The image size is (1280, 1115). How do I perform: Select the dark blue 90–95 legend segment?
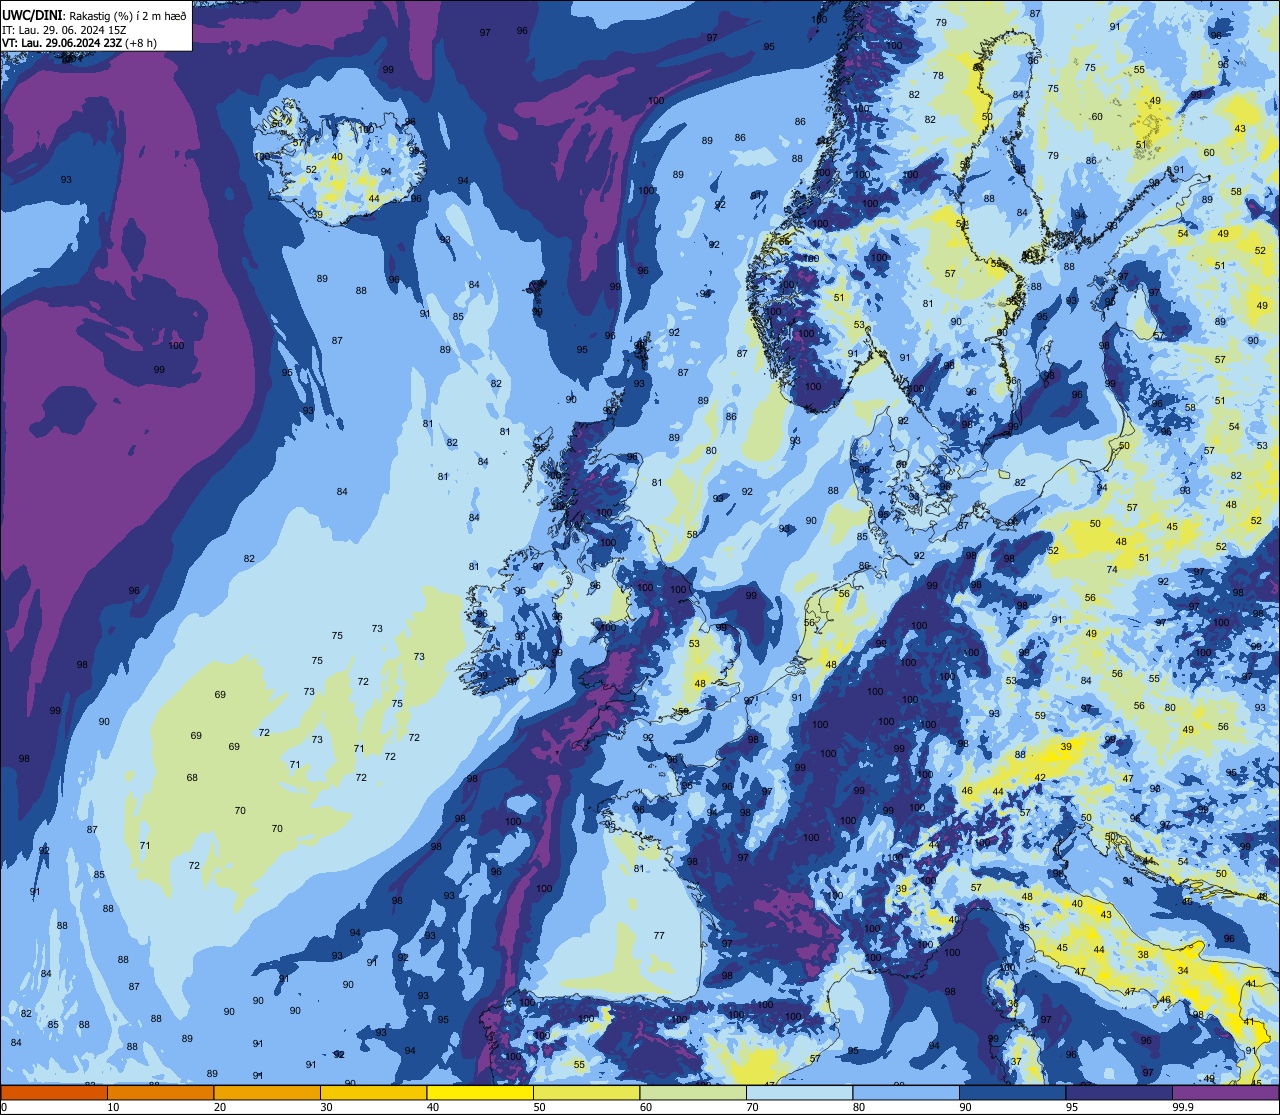coord(1012,1092)
